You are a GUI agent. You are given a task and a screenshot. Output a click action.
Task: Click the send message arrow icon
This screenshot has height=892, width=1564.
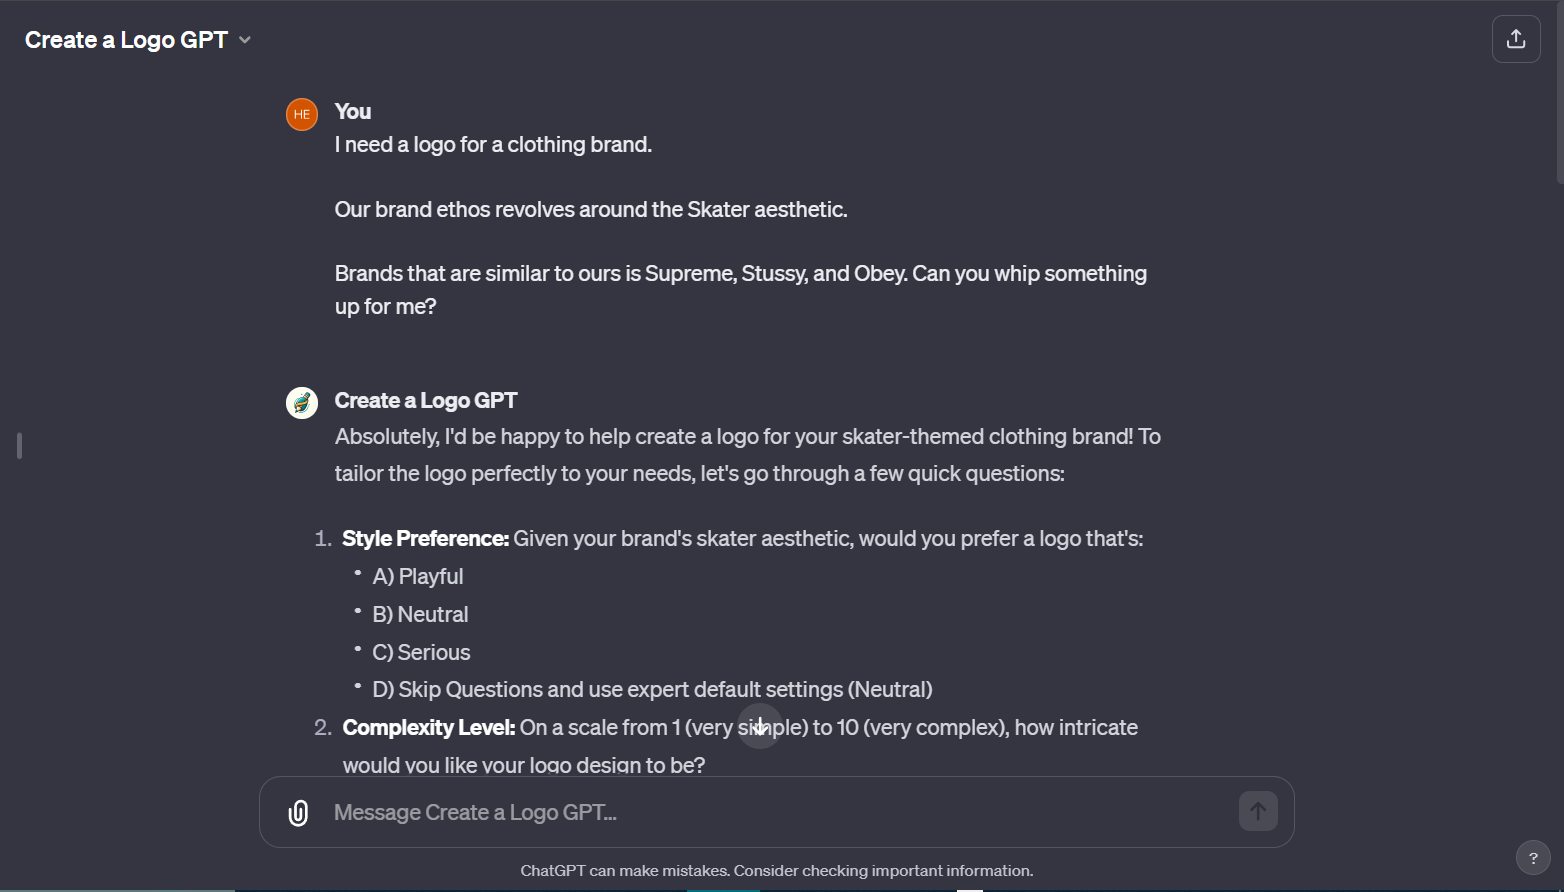tap(1257, 811)
